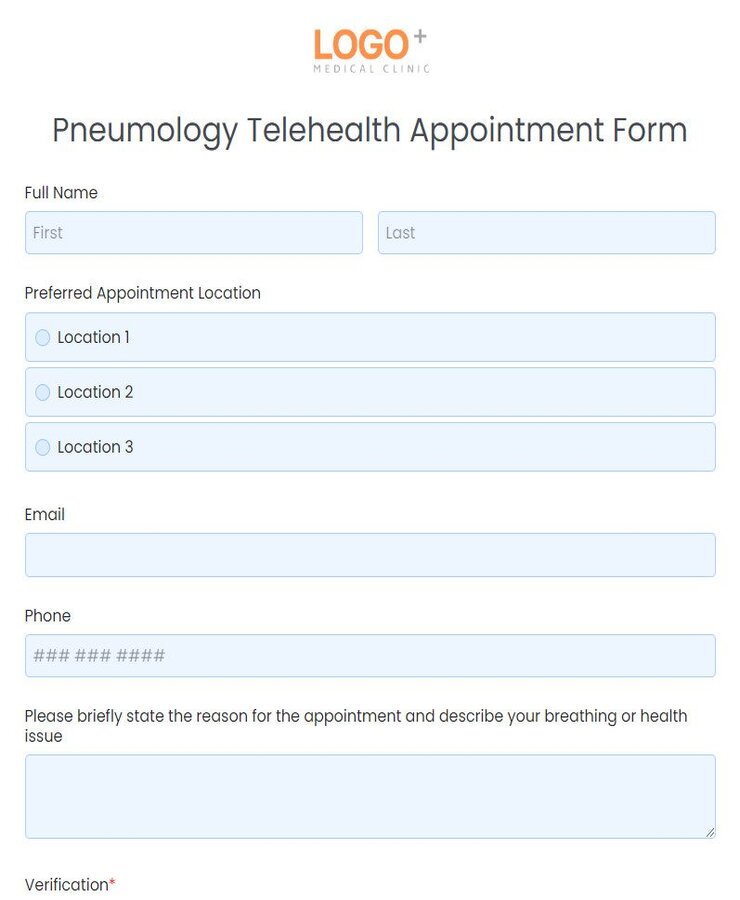Click the Verification label
The width and height of the screenshot is (740, 900).
pyautogui.click(x=64, y=885)
